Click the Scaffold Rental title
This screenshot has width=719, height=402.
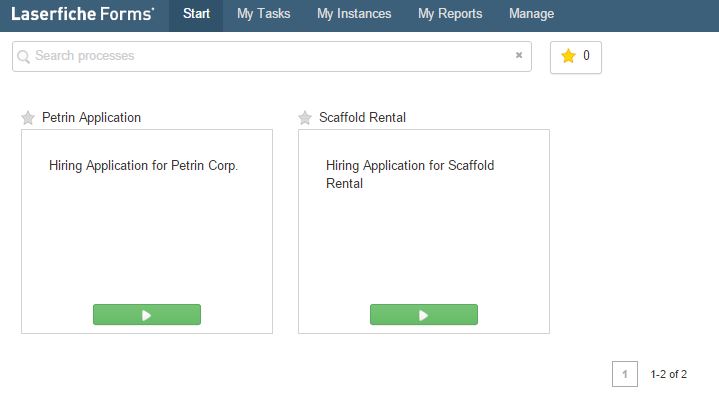pyautogui.click(x=362, y=118)
